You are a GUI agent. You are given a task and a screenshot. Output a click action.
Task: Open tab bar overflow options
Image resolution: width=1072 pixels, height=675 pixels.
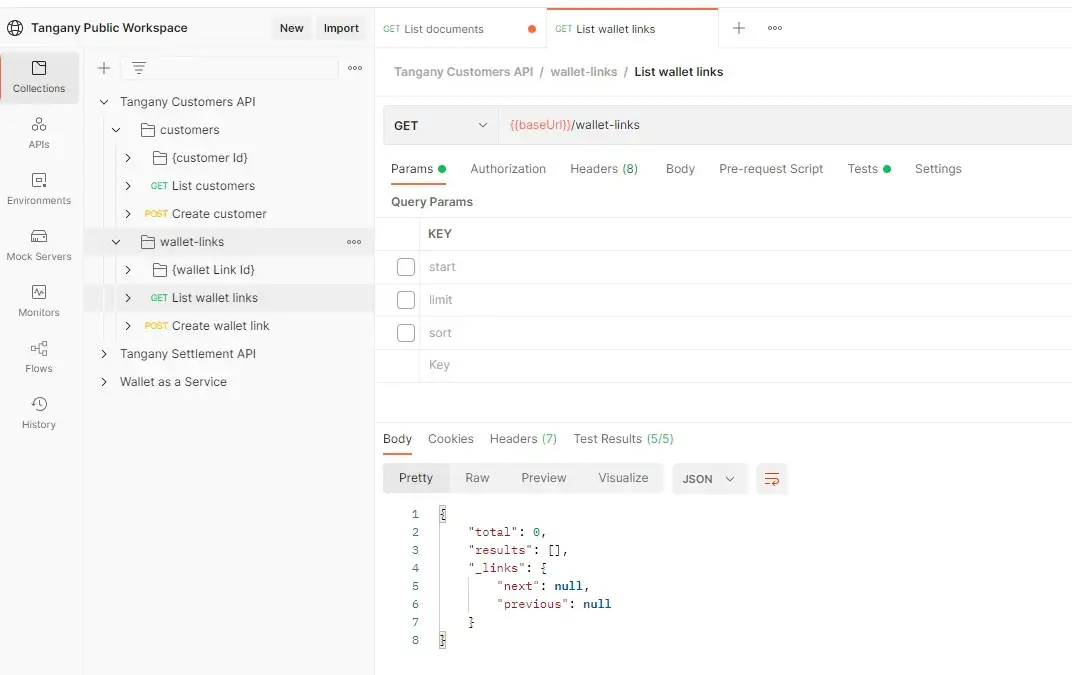tap(775, 28)
